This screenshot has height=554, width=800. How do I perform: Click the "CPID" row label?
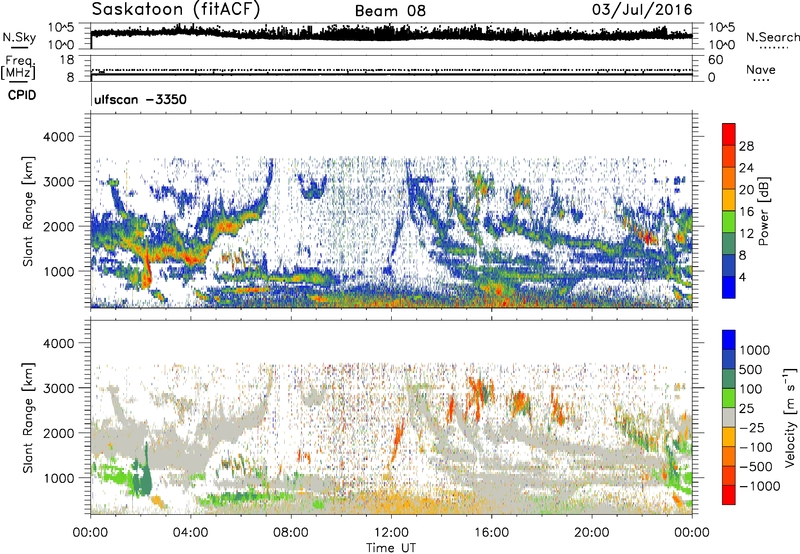(x=22, y=95)
